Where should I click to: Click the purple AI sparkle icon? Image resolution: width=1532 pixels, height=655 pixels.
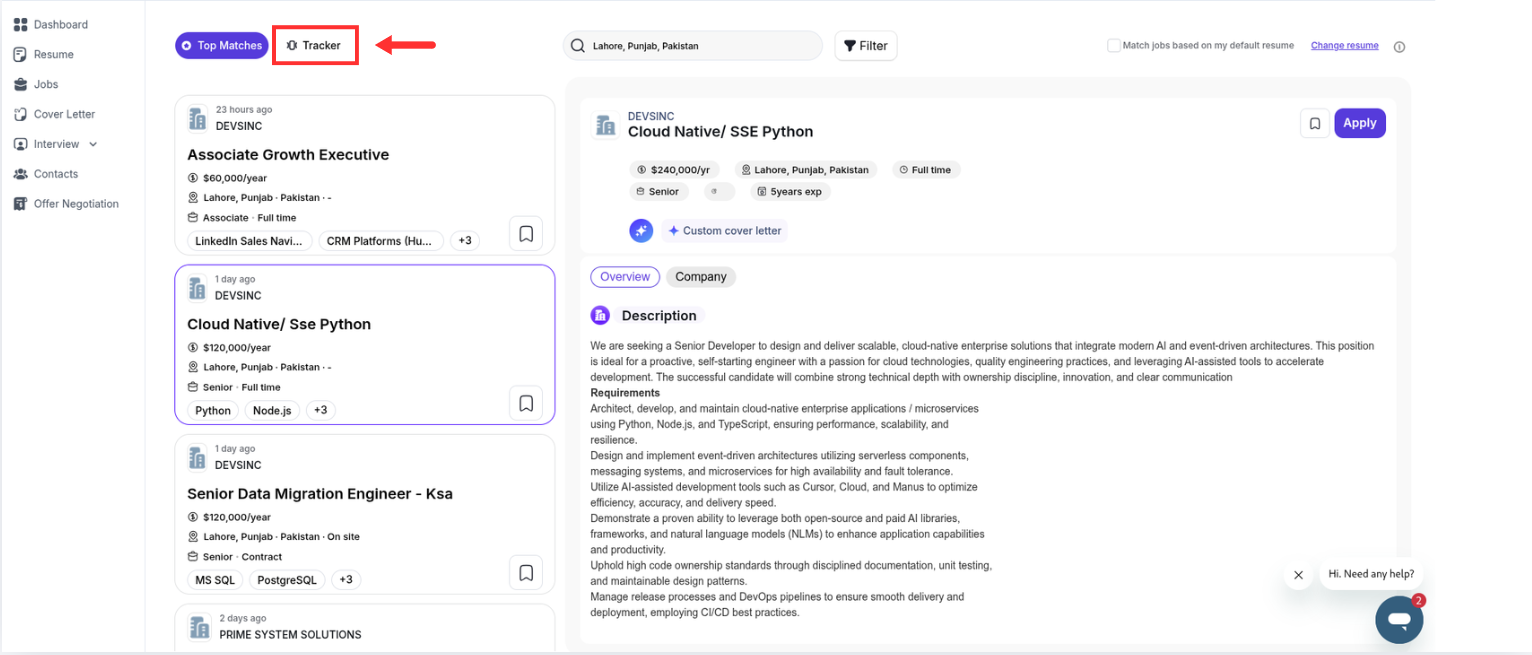tap(641, 230)
